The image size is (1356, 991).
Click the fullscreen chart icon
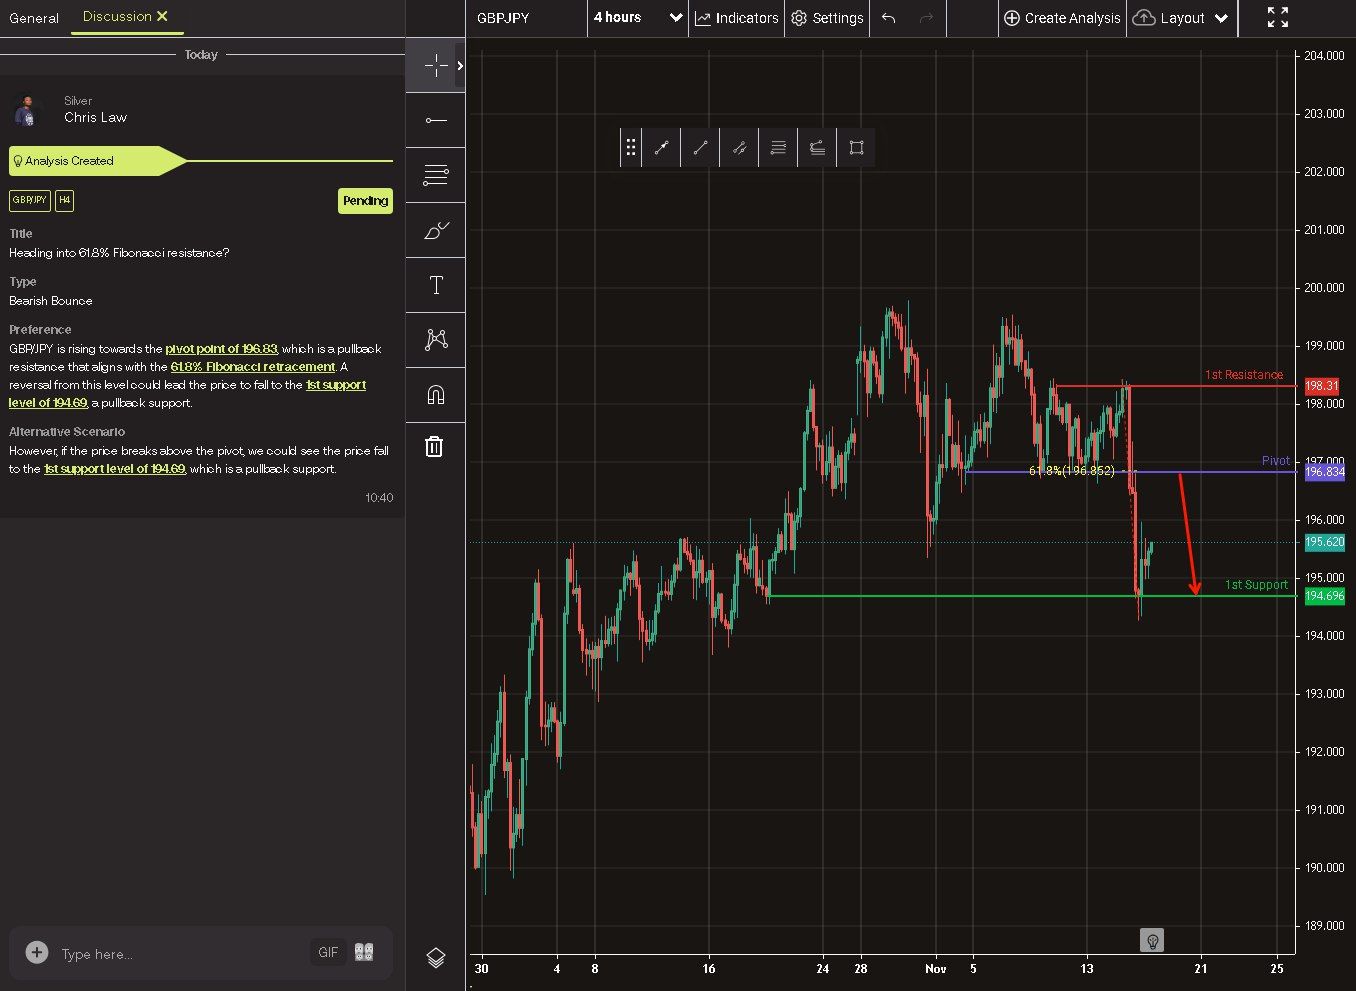coord(1277,18)
